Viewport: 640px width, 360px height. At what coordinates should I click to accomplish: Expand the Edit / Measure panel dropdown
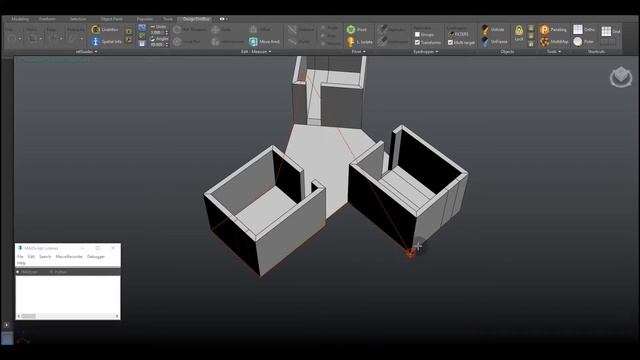coord(270,52)
